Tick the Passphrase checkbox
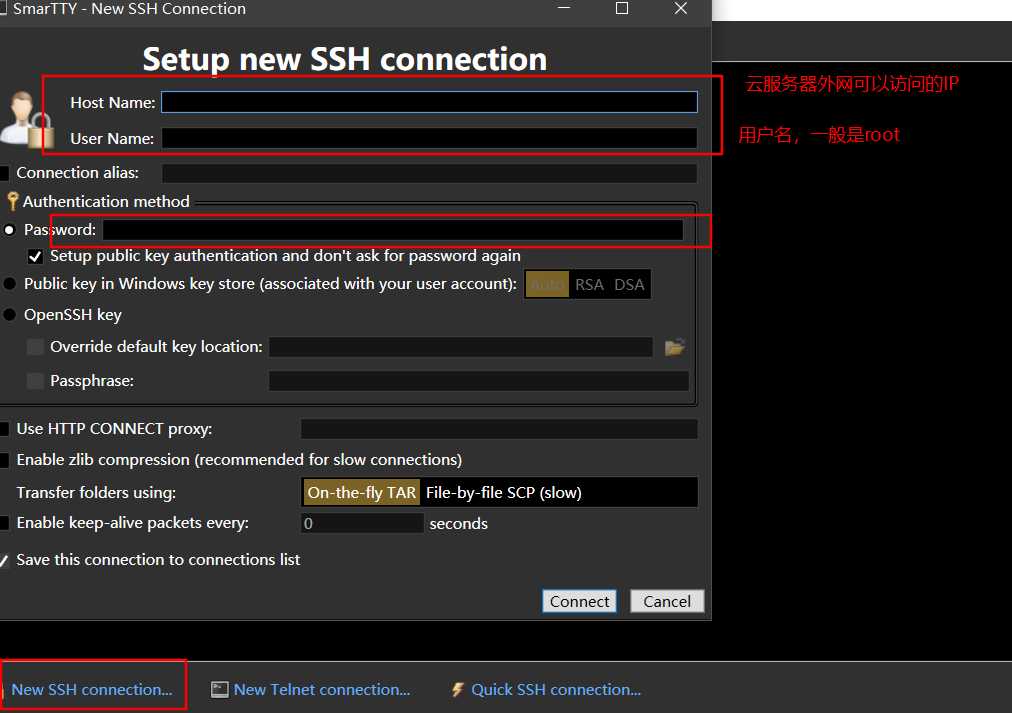This screenshot has width=1012, height=713. (x=35, y=381)
